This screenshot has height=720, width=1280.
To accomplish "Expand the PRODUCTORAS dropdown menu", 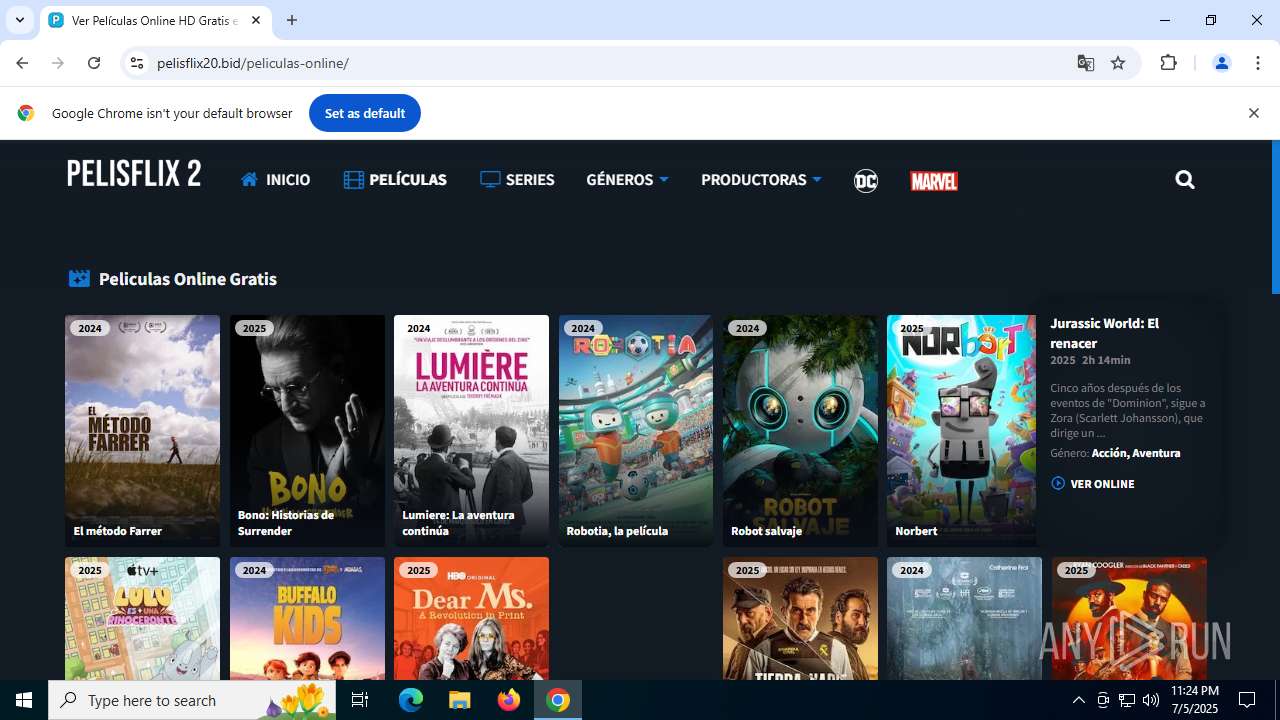I will coord(761,180).
